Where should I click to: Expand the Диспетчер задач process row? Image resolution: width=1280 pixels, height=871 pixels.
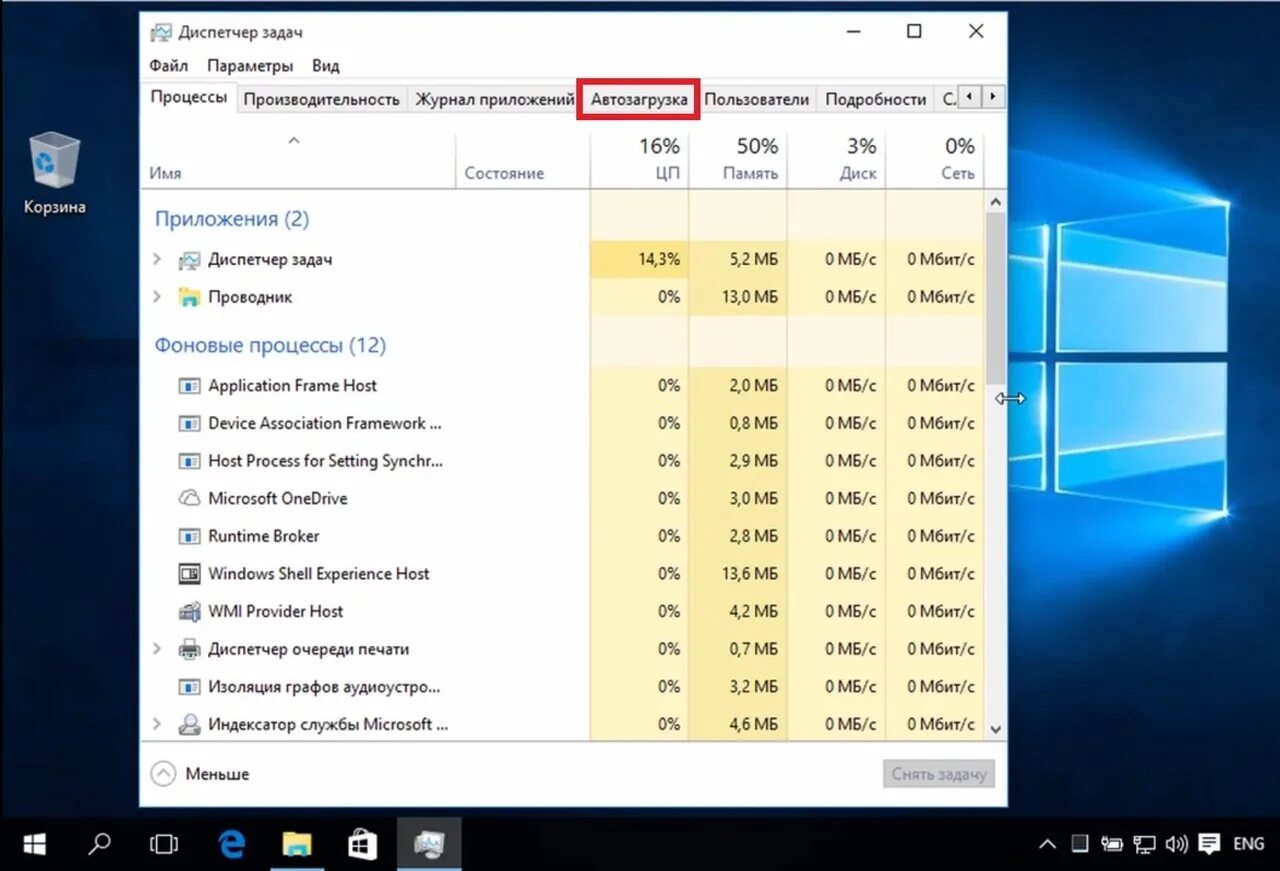pyautogui.click(x=156, y=259)
